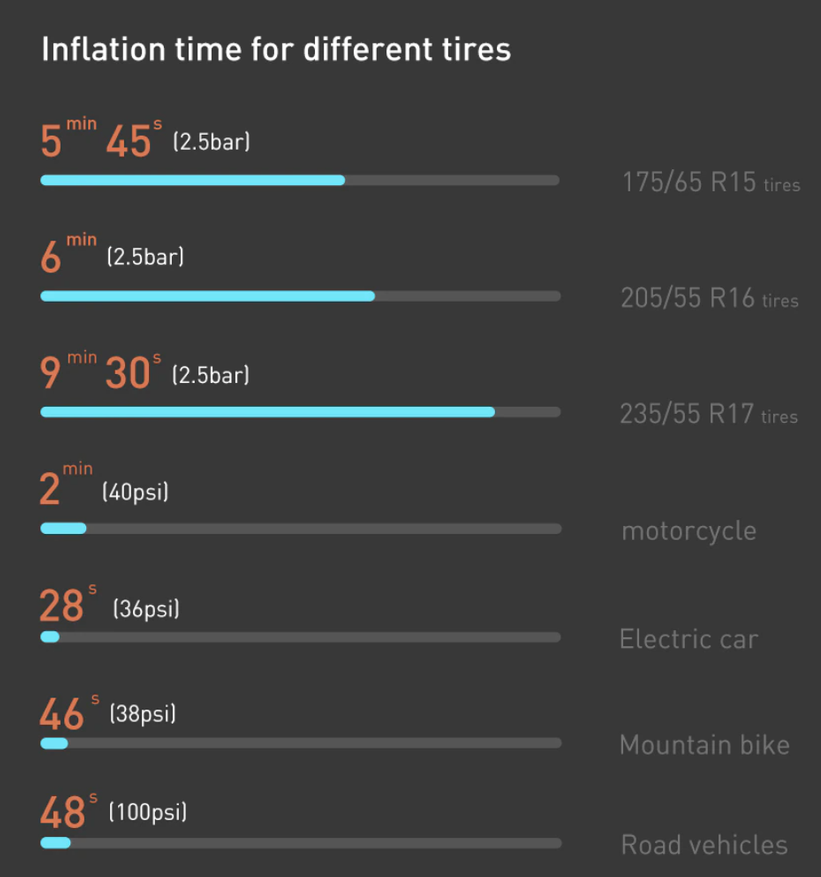The height and width of the screenshot is (877, 821).
Task: Click the Road vehicles inflation progress bar
Action: (x=301, y=843)
